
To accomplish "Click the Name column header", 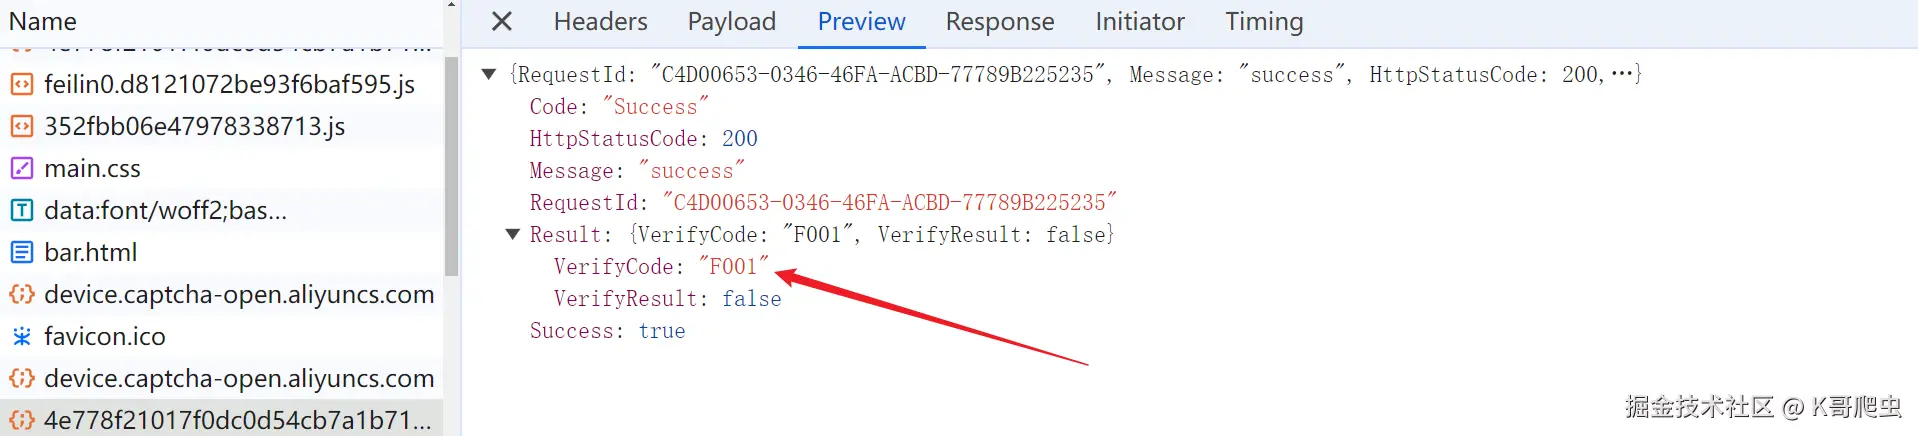I will point(43,21).
